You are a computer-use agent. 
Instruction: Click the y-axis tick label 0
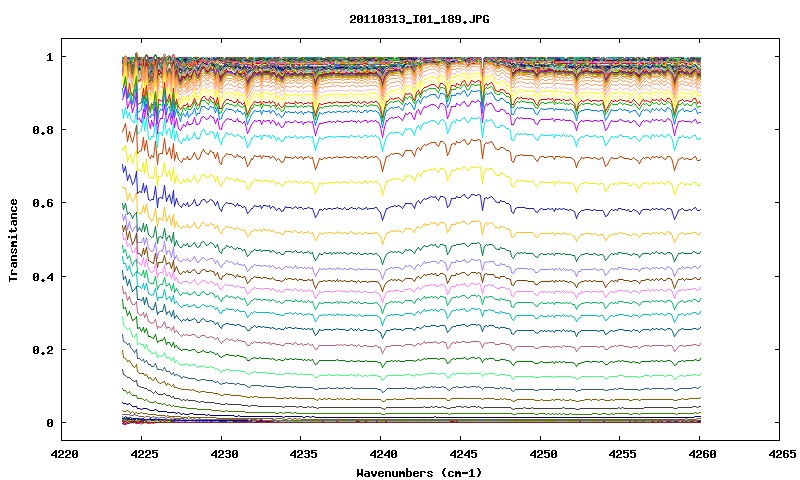(x=49, y=423)
